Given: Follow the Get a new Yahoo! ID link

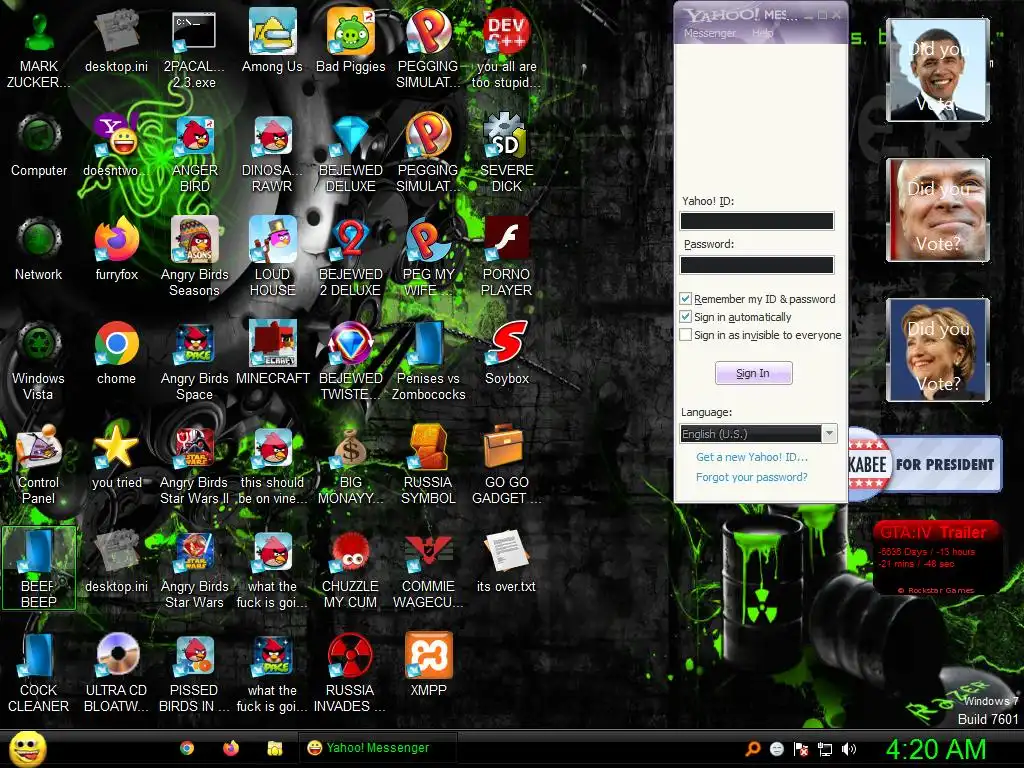Looking at the screenshot, I should coord(752,457).
